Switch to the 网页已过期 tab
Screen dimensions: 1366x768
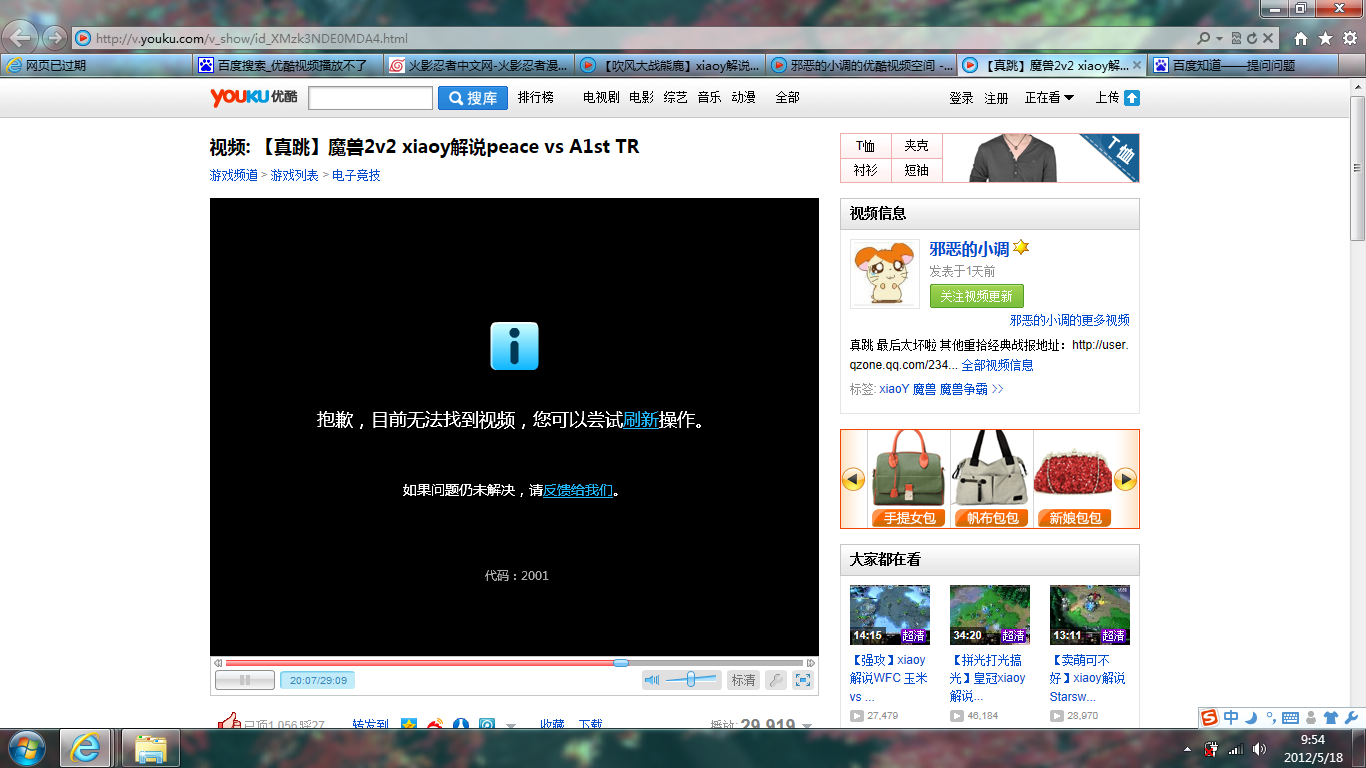tap(96, 65)
